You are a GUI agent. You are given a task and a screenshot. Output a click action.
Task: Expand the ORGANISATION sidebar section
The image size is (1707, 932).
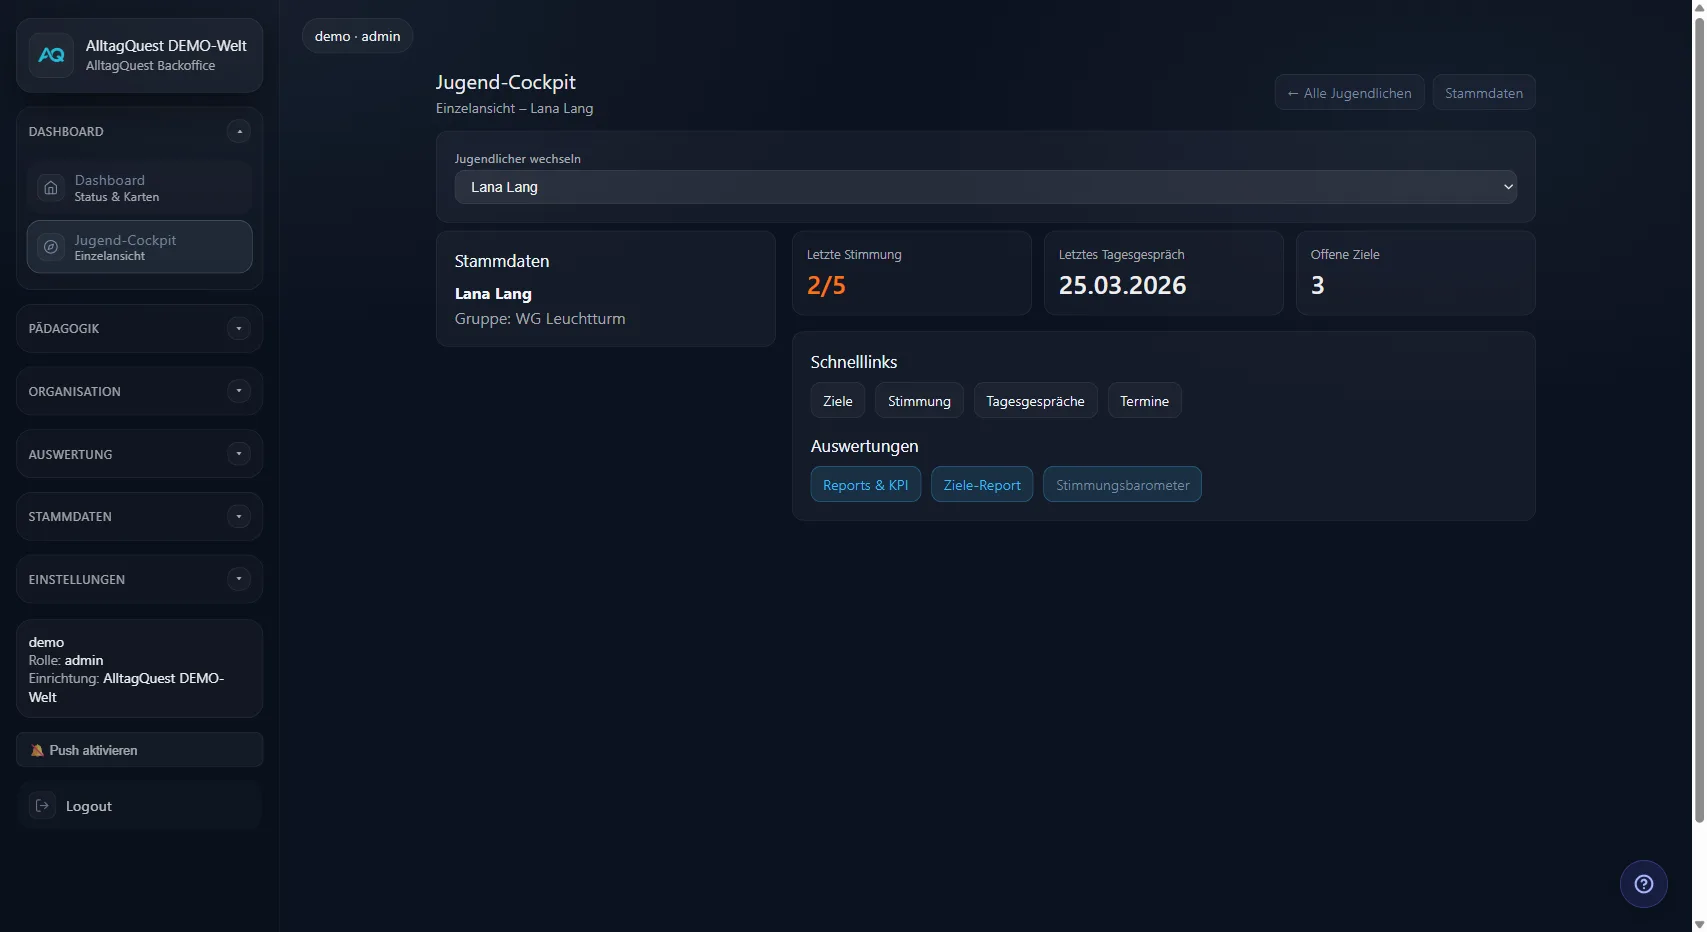point(238,391)
